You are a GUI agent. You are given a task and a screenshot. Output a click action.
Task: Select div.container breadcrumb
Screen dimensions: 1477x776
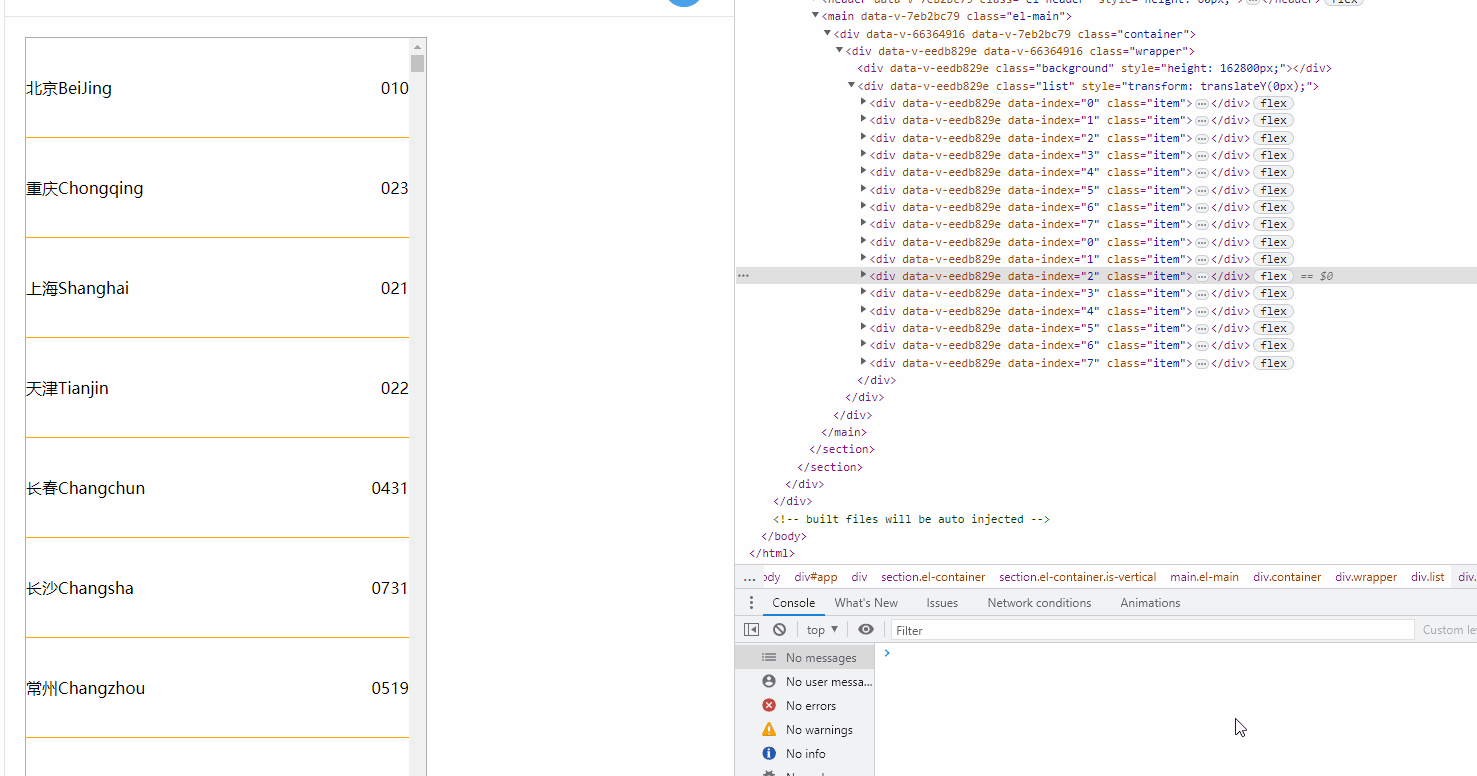(1287, 577)
